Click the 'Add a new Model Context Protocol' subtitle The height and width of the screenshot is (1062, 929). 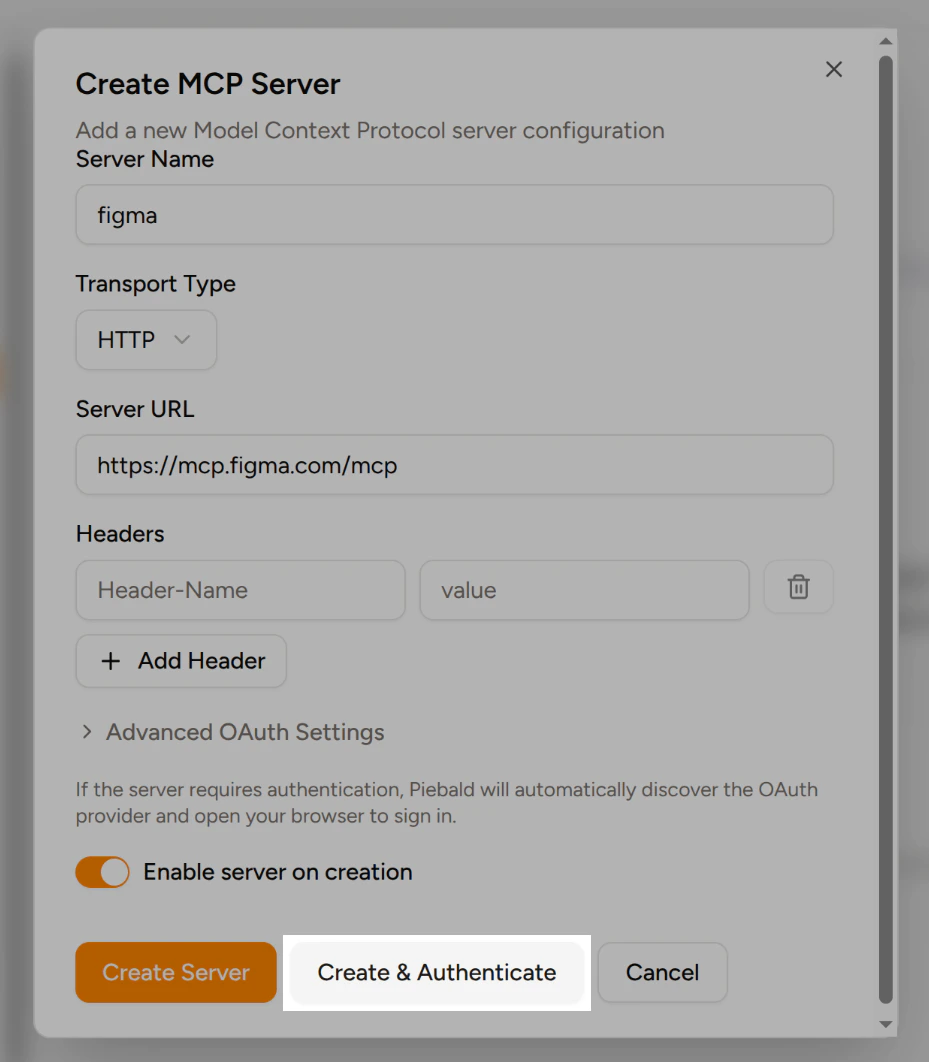coord(370,130)
